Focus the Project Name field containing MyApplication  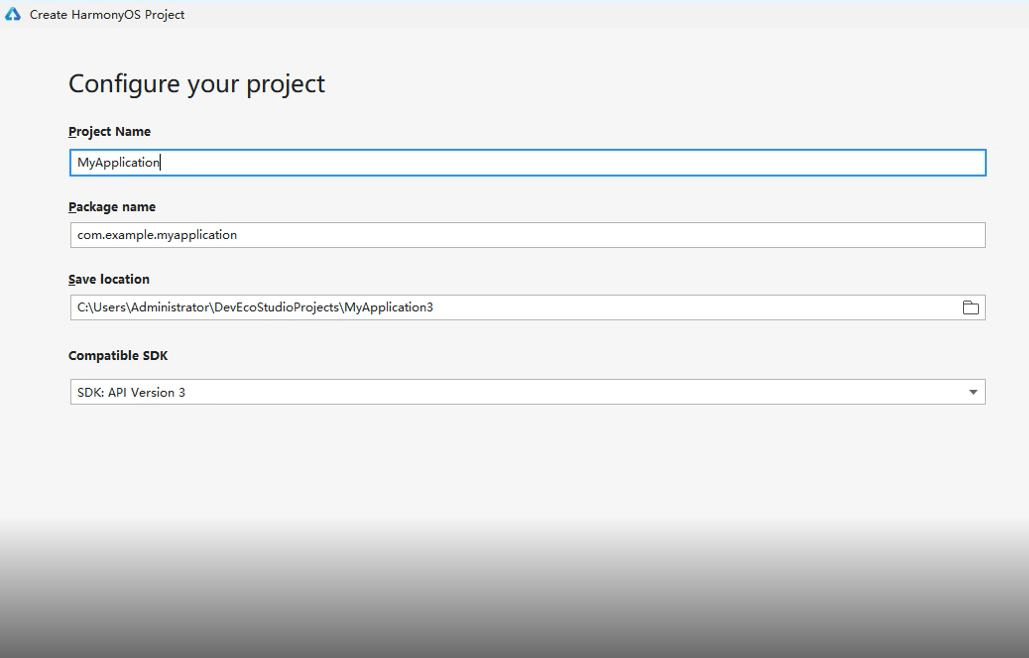[528, 163]
